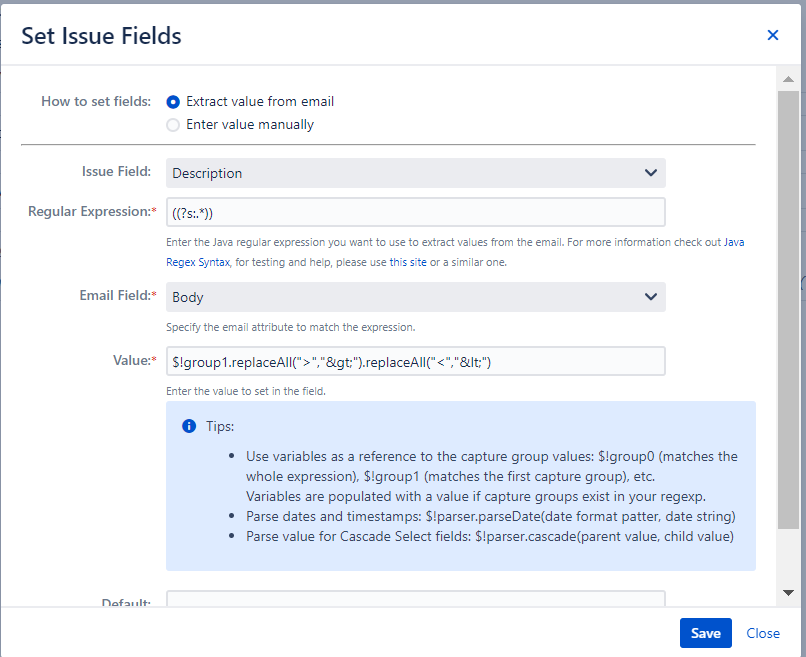Click the Close button
Screen dimensions: 806x657
pos(763,633)
